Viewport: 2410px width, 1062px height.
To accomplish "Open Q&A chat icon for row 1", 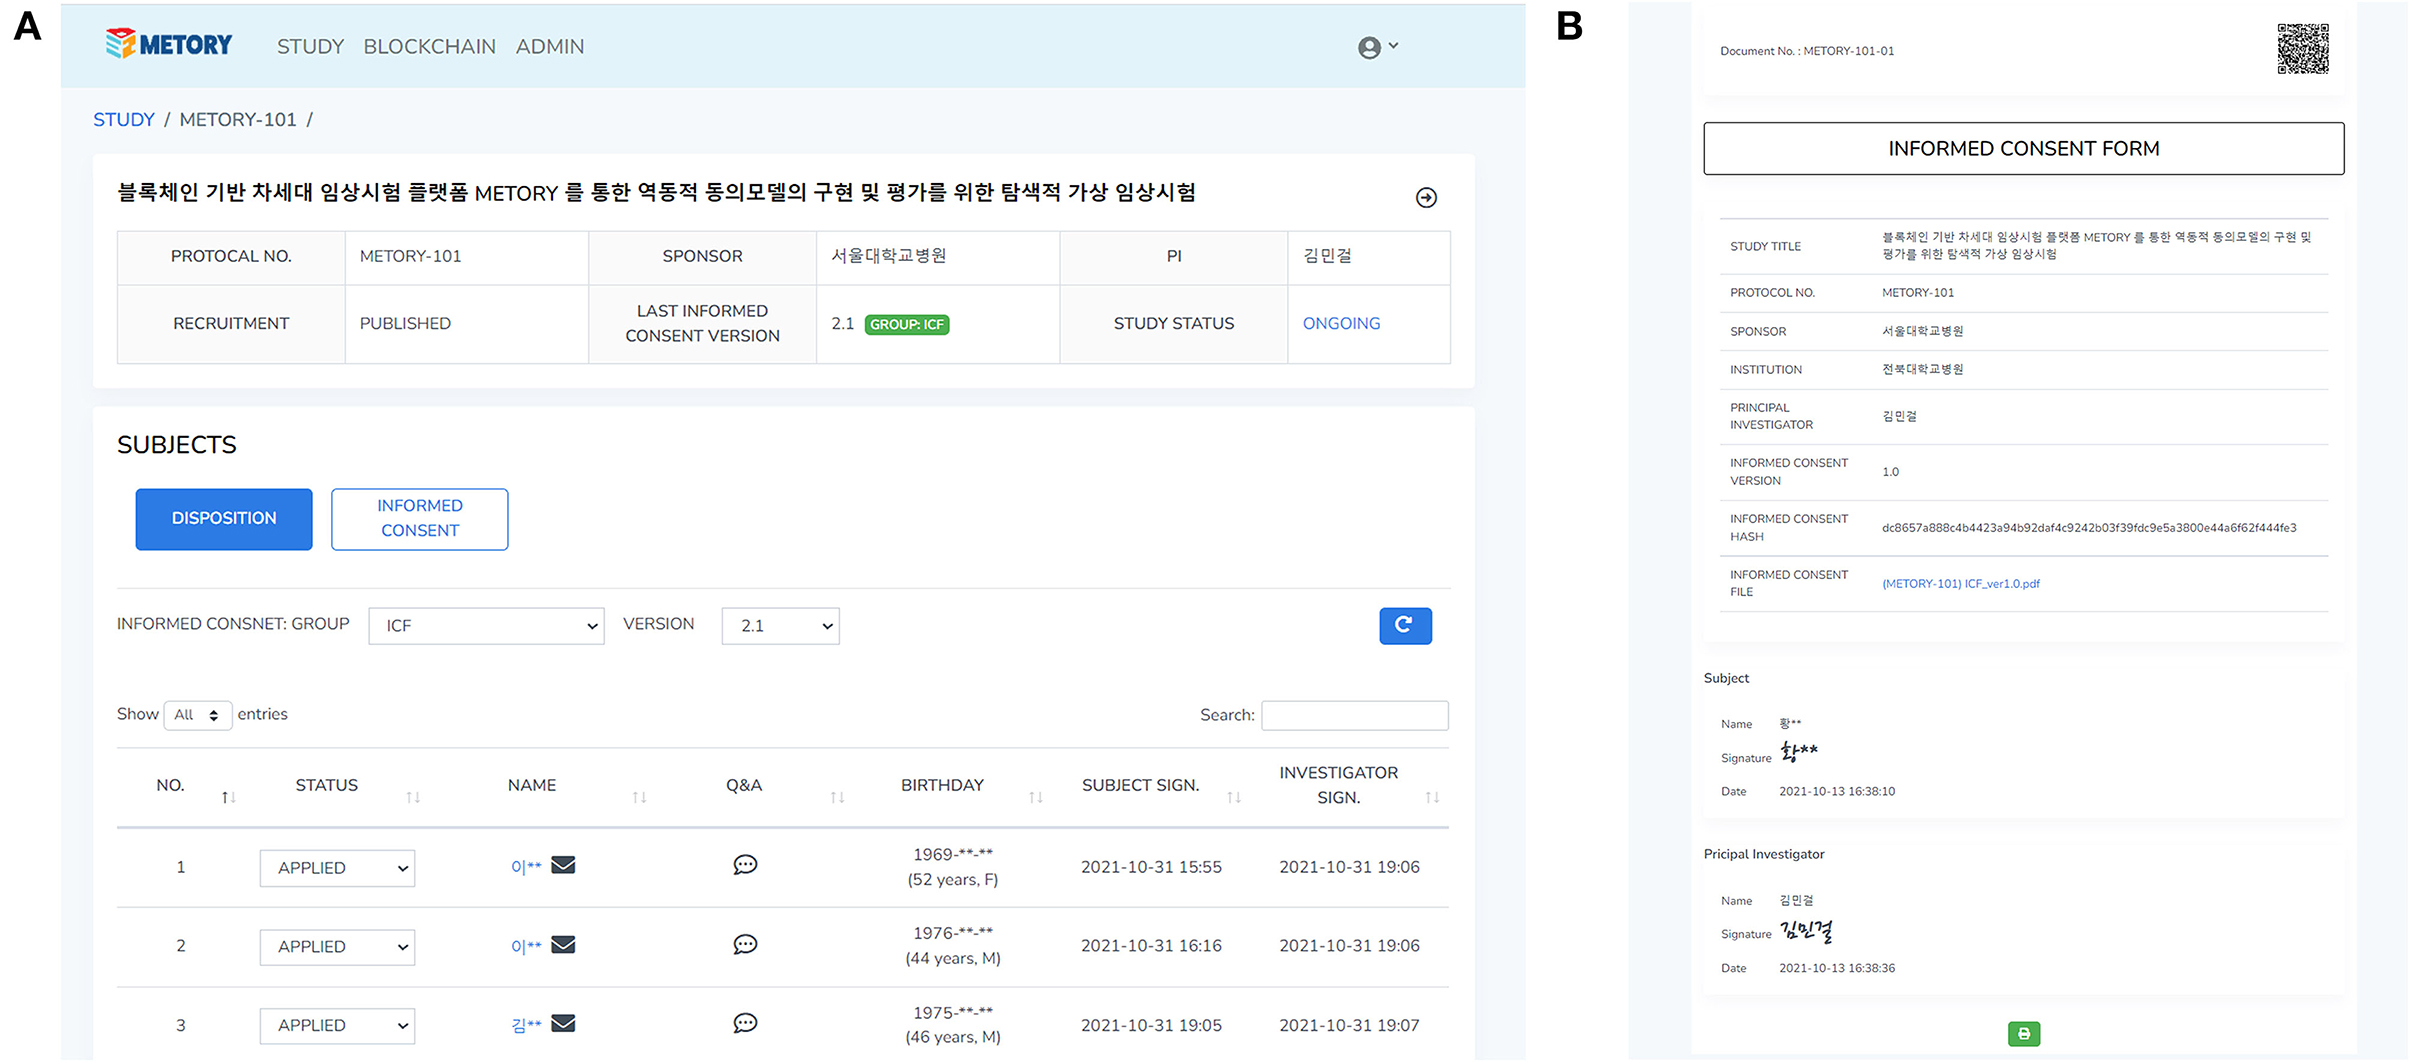I will (745, 865).
